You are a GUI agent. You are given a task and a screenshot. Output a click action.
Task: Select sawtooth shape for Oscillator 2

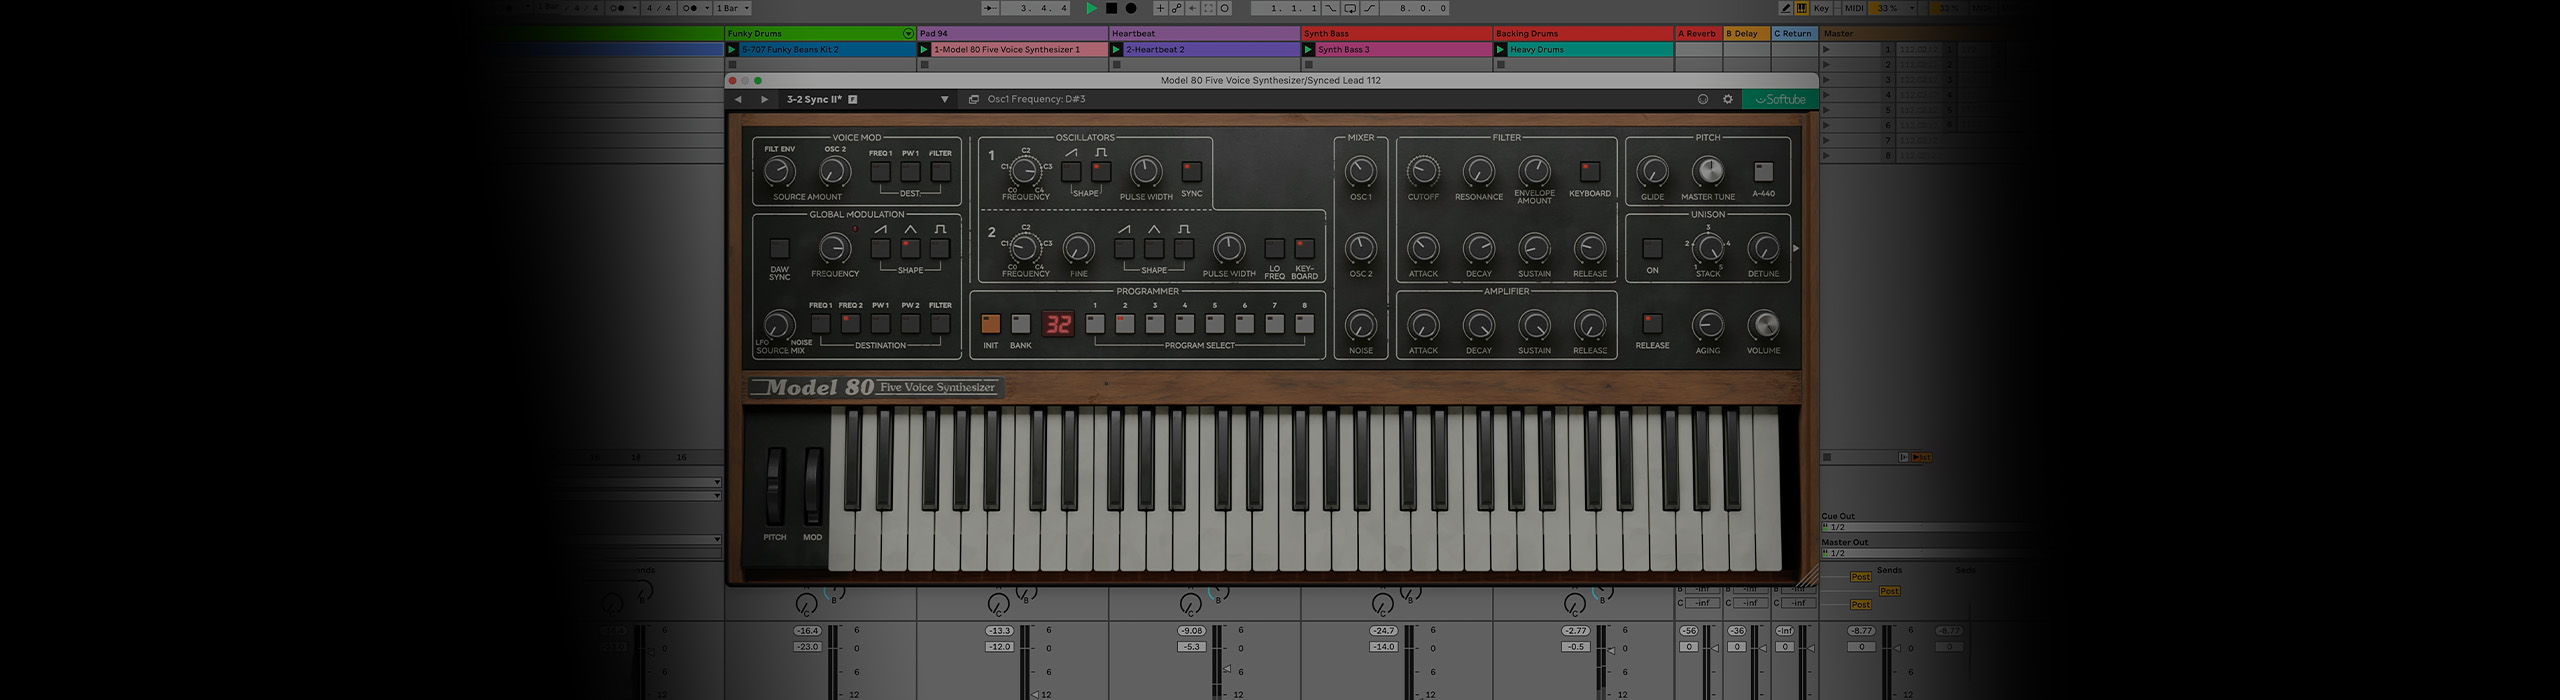pos(1124,248)
